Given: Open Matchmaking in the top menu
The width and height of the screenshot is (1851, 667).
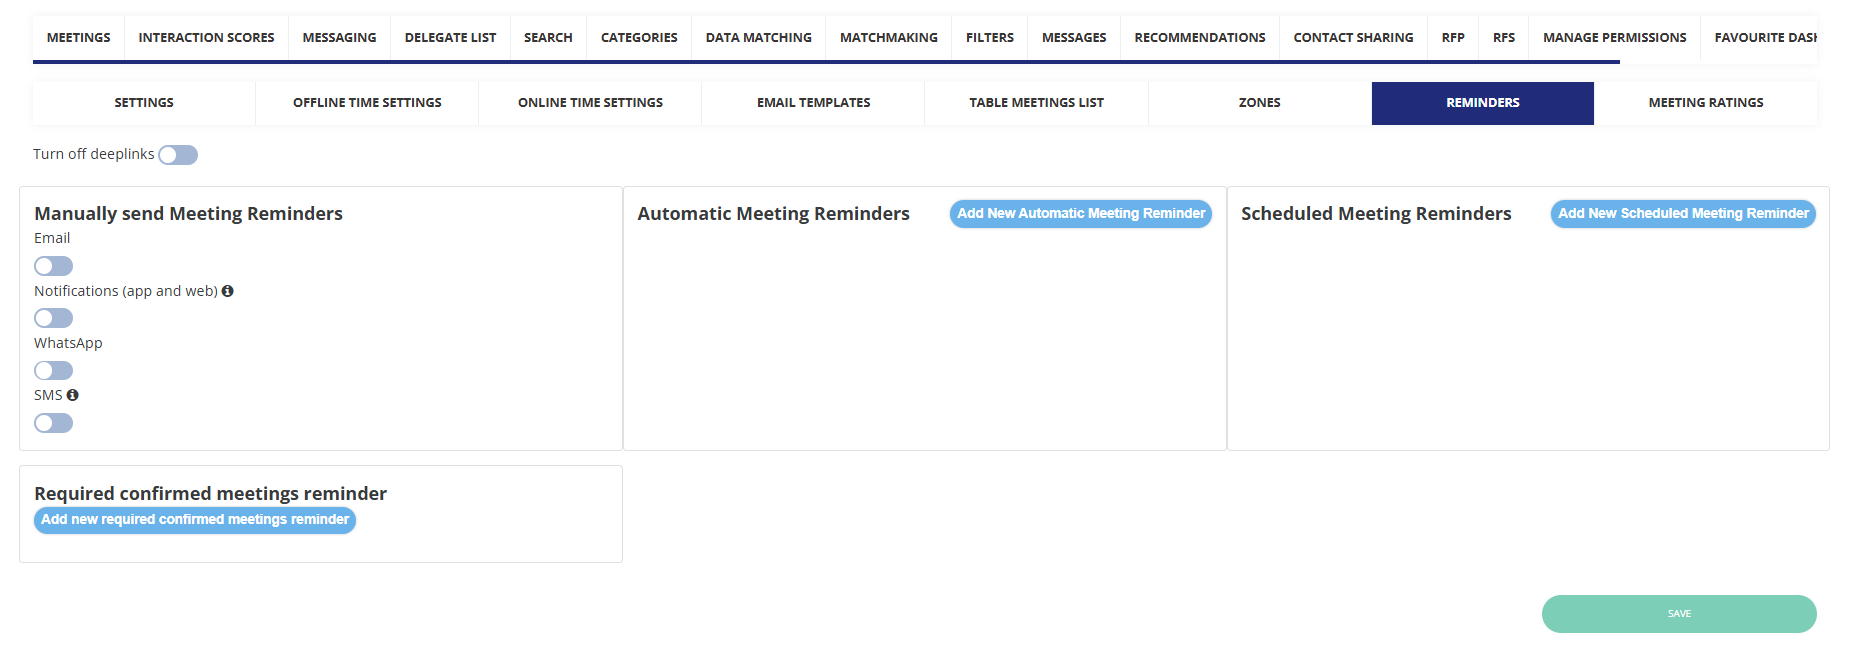Looking at the screenshot, I should click(x=888, y=38).
